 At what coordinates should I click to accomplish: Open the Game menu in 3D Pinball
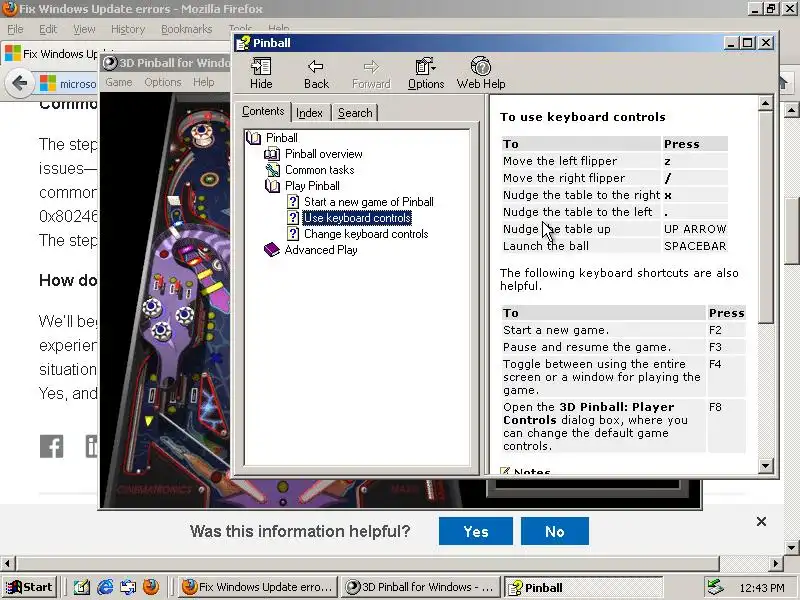(118, 82)
